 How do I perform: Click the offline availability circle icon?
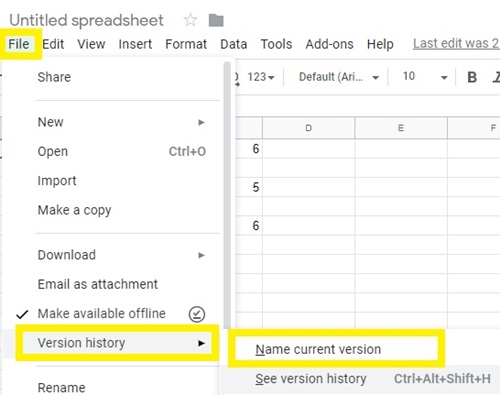[197, 314]
